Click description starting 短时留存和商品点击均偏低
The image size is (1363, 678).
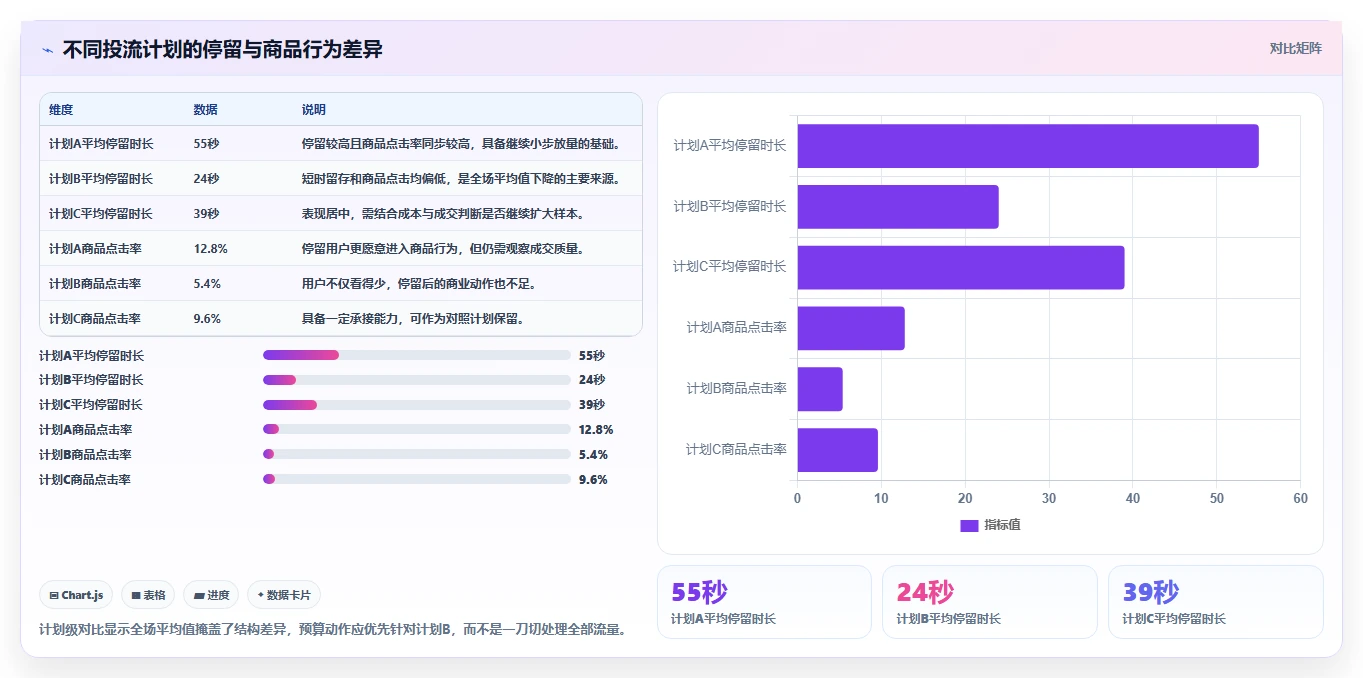(x=461, y=179)
